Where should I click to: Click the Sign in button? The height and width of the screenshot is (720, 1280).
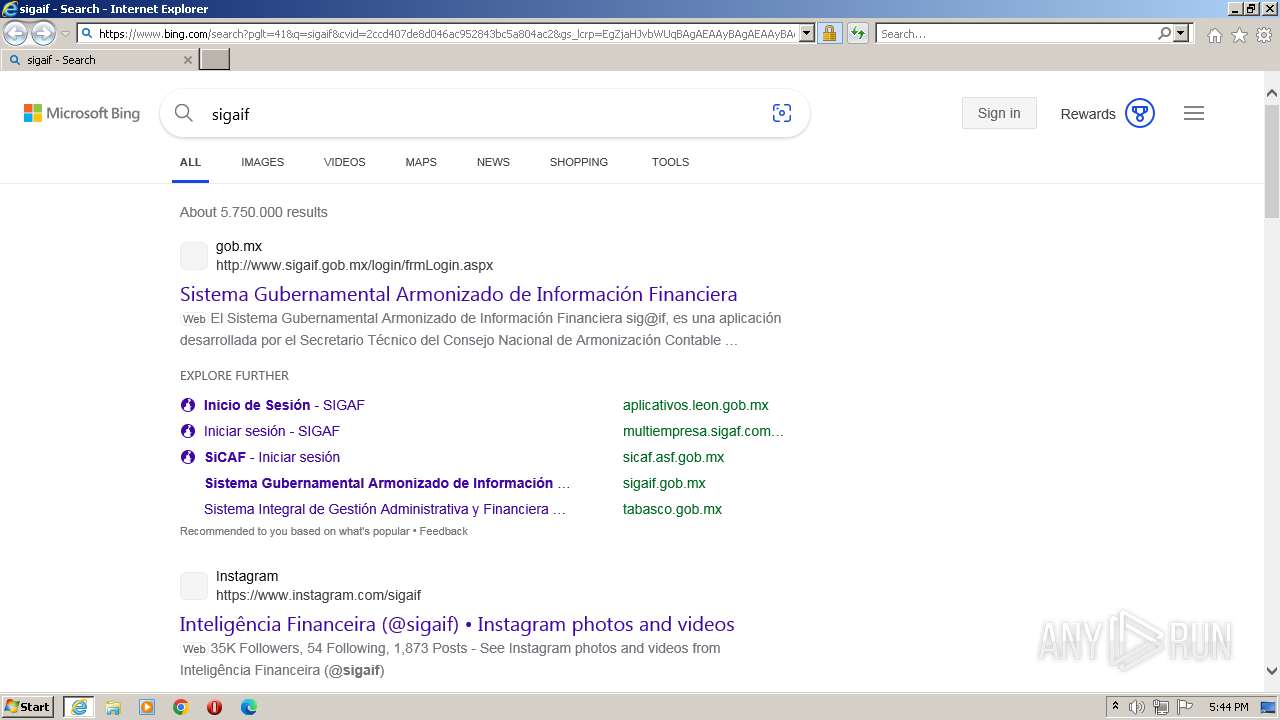point(999,113)
